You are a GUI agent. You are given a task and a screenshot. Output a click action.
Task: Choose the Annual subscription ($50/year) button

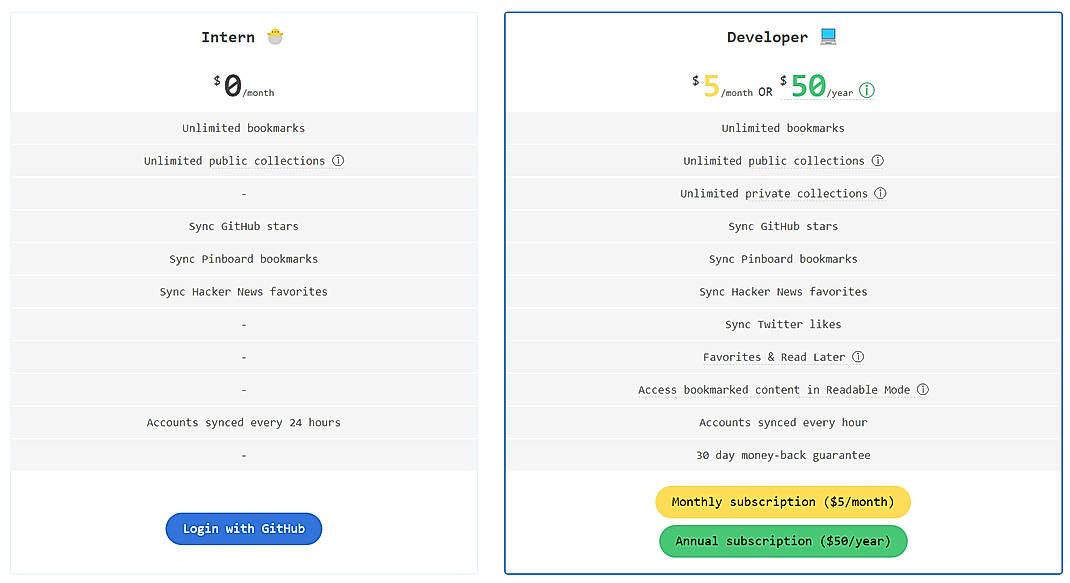tap(782, 541)
